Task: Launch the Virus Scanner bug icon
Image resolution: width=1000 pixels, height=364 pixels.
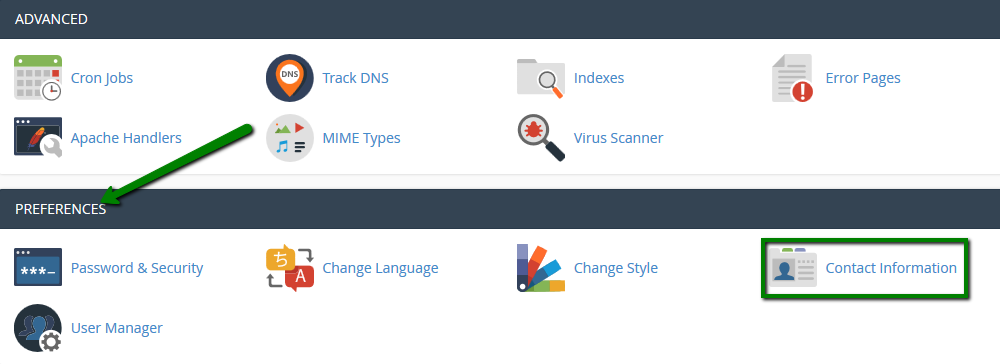Action: click(541, 138)
